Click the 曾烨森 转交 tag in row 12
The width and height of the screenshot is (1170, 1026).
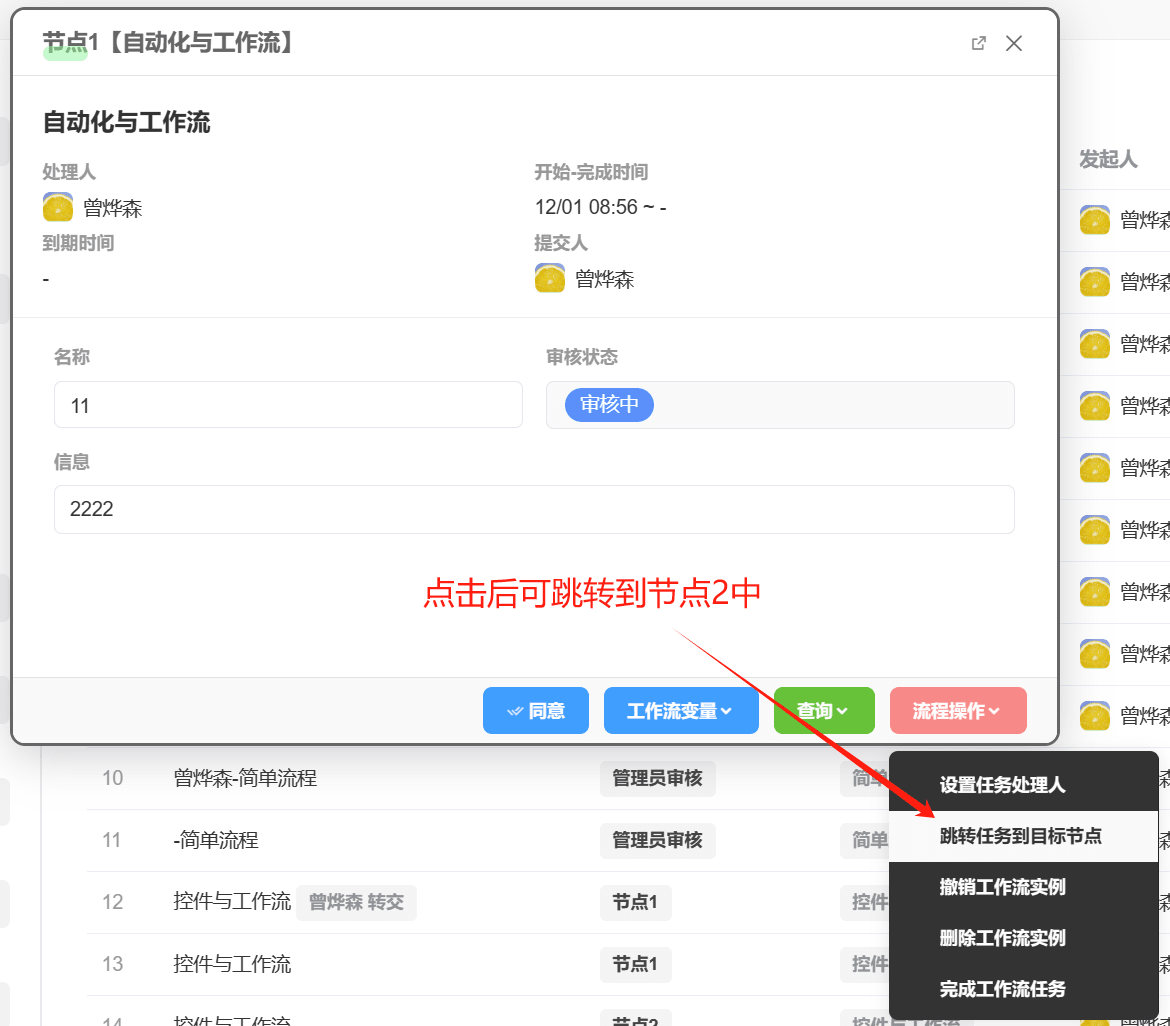coord(356,902)
